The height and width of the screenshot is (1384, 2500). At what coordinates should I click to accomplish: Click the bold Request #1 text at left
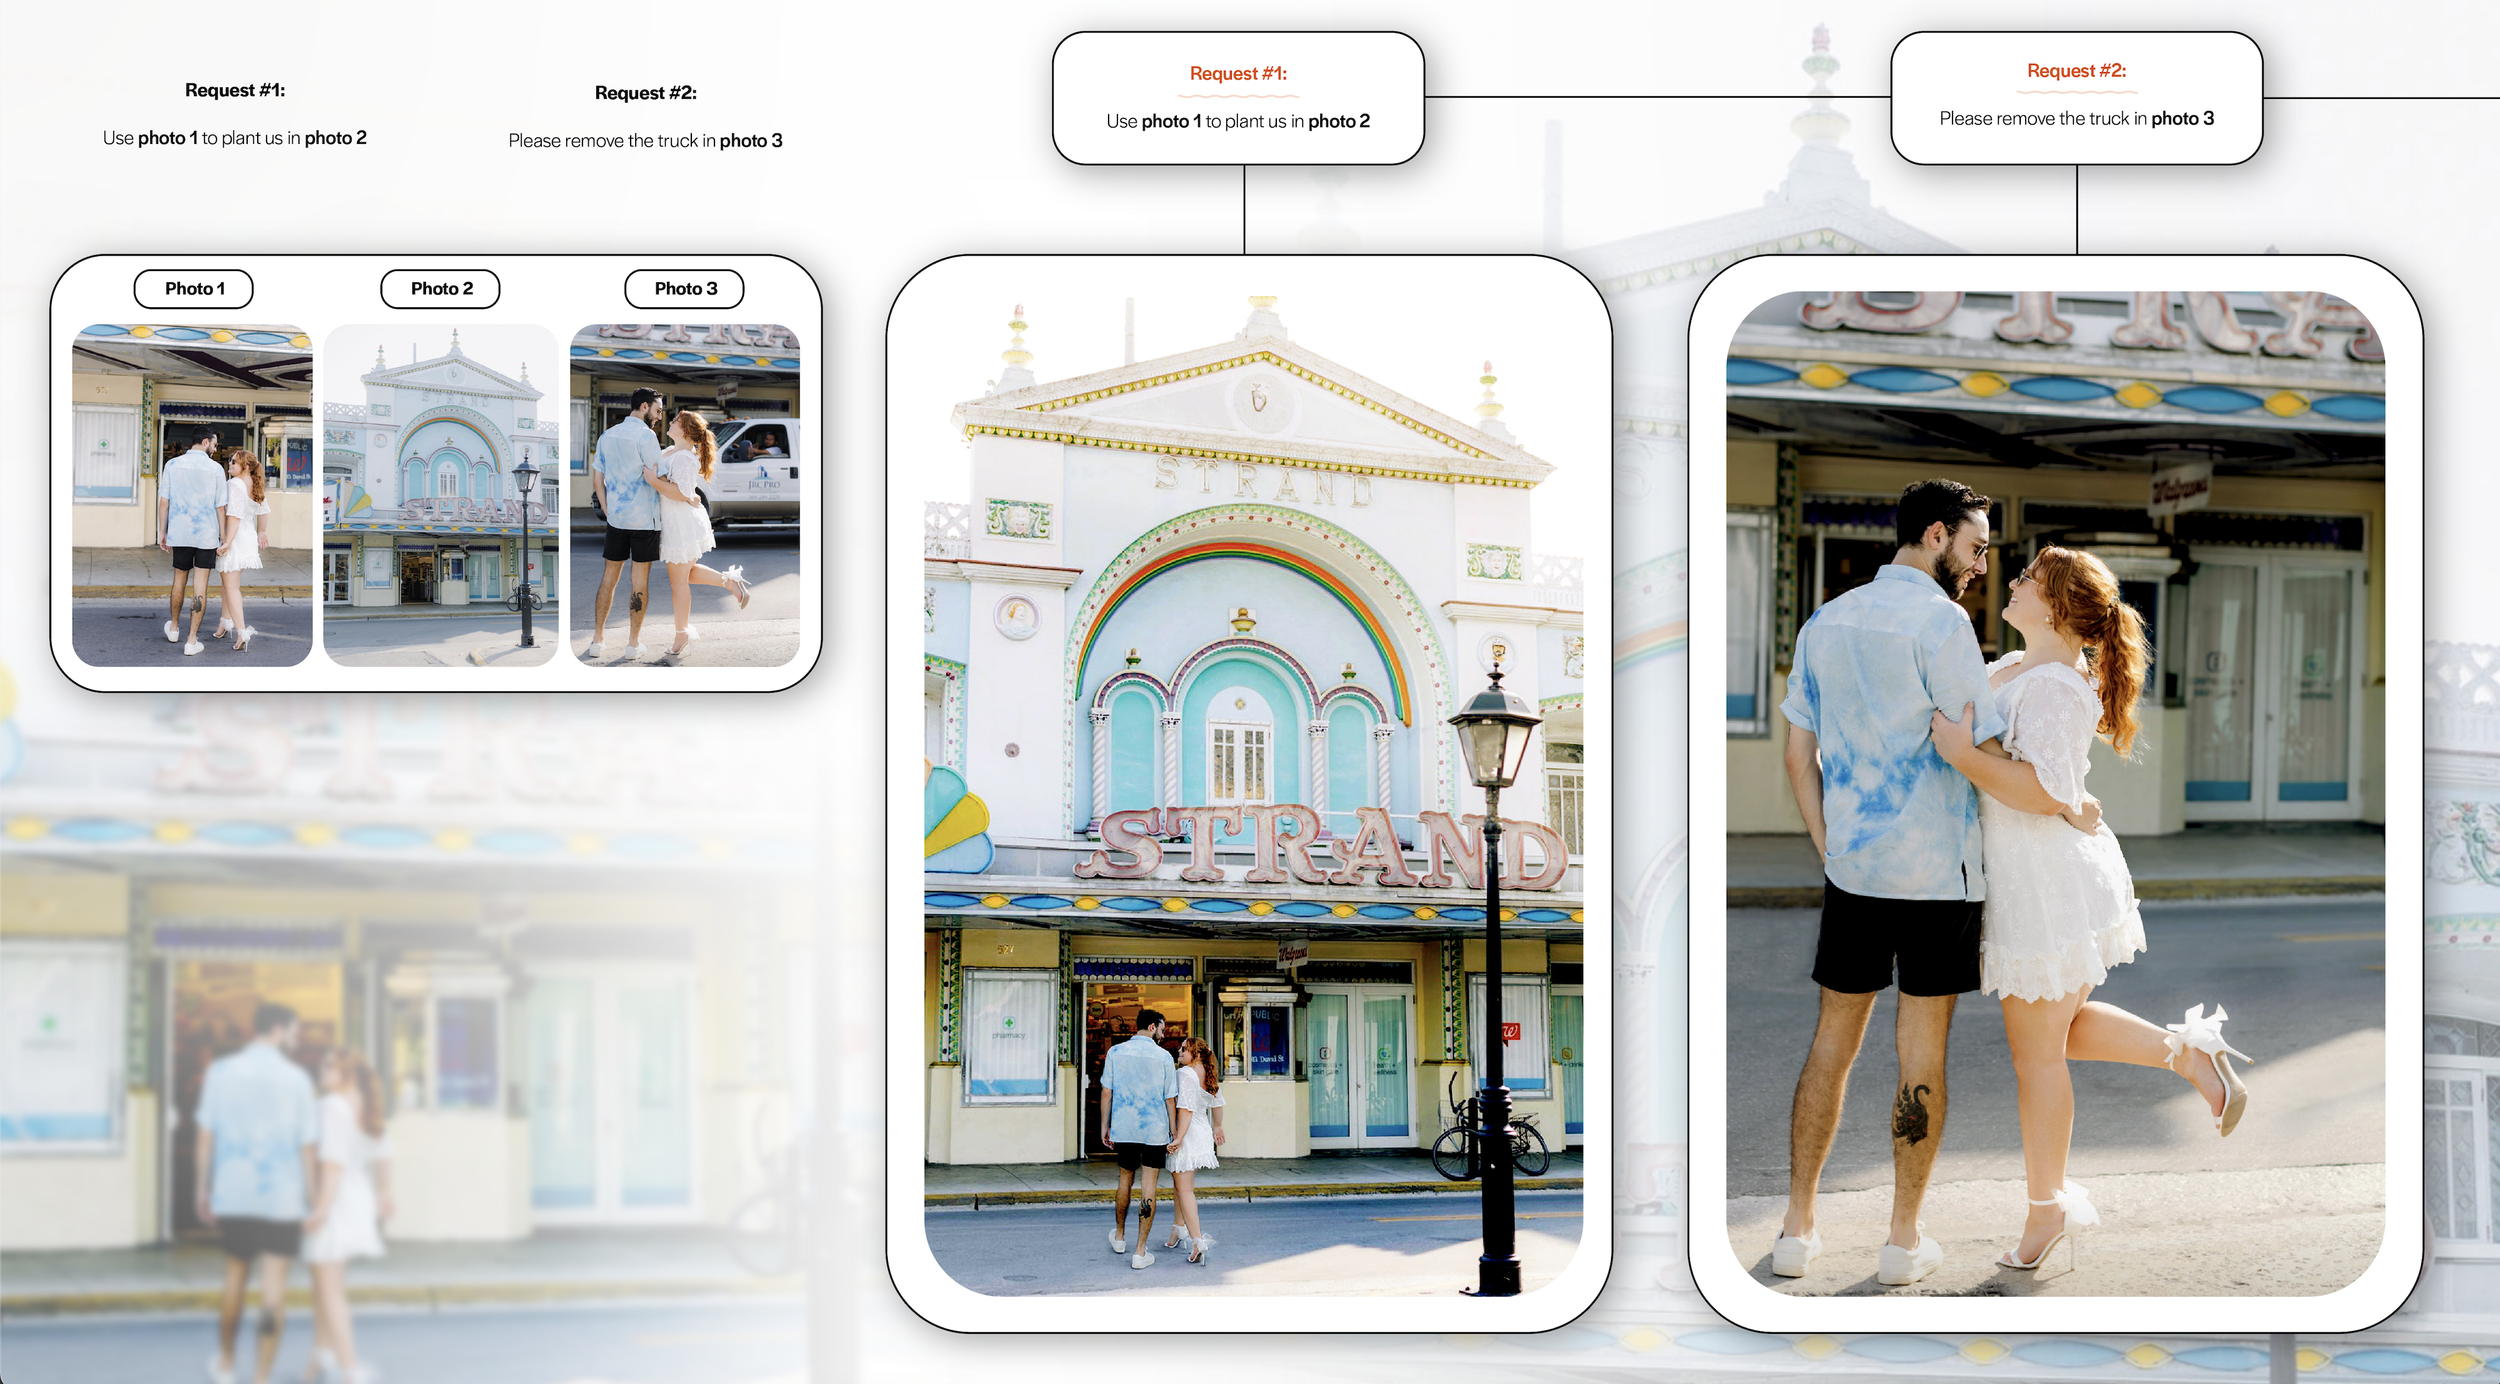tap(235, 91)
